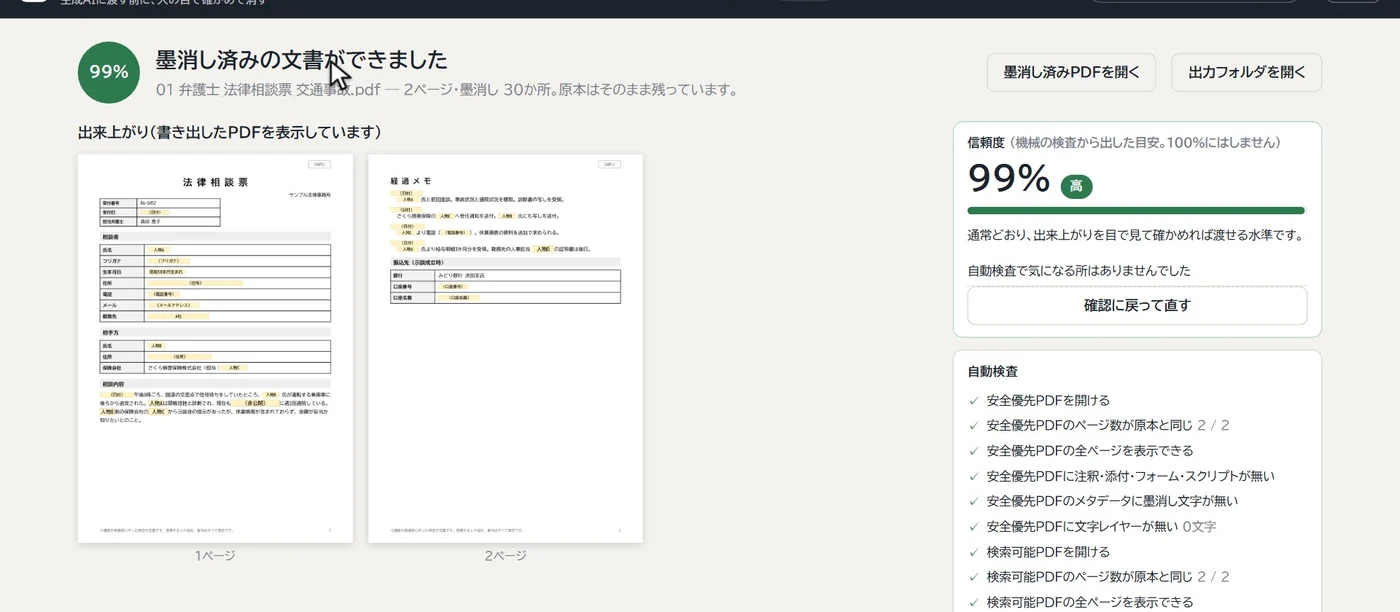This screenshot has height=612, width=1400.
Task: Click the 2 / 2 value in the 検索可能PDF page-count row
Action: click(1213, 577)
